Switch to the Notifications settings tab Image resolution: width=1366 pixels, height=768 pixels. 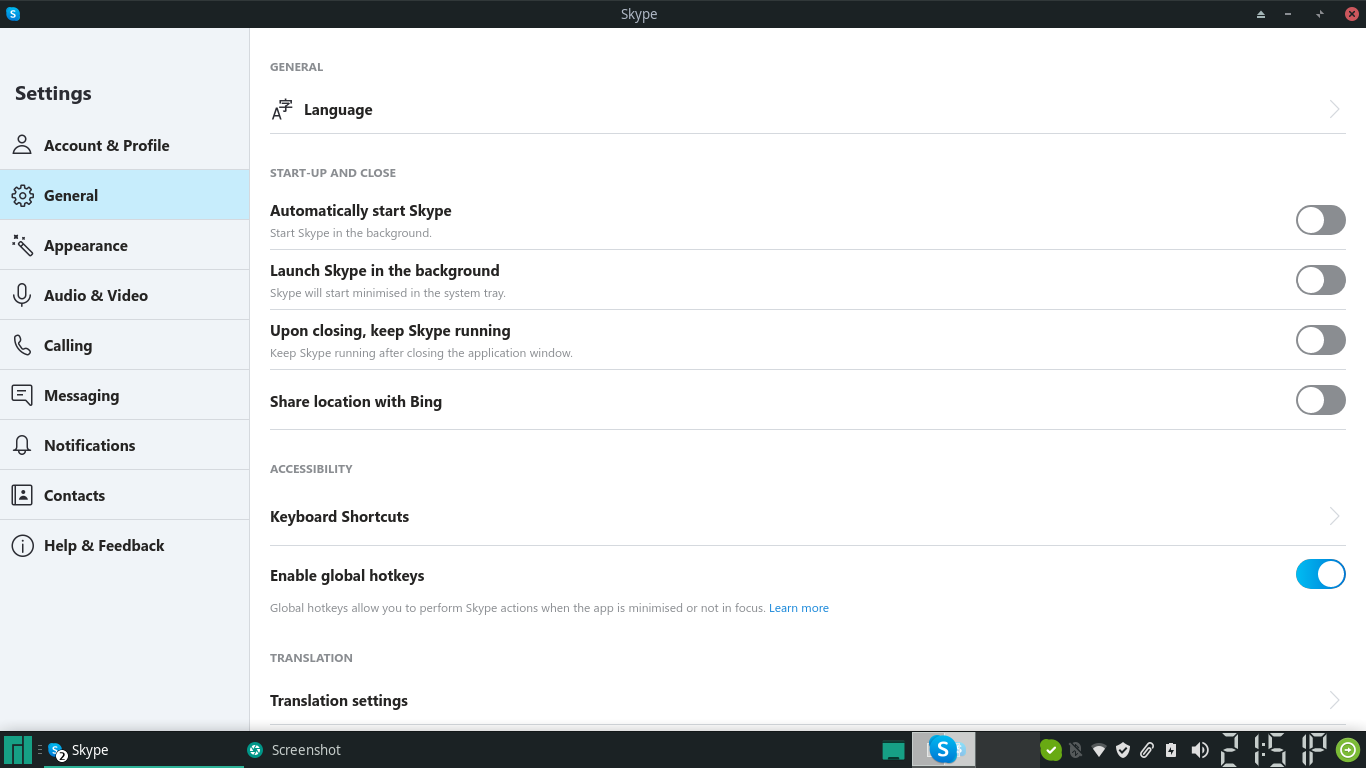click(124, 445)
